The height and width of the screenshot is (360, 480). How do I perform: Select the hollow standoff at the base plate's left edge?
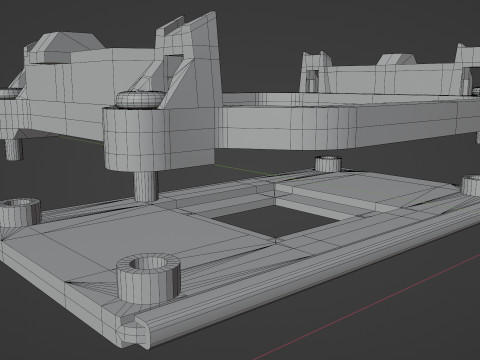pyautogui.click(x=20, y=212)
